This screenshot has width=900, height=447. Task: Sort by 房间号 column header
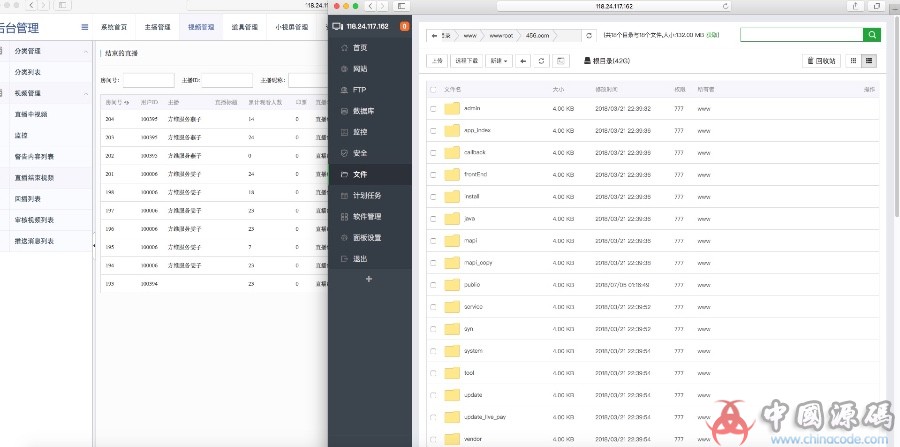pos(117,102)
